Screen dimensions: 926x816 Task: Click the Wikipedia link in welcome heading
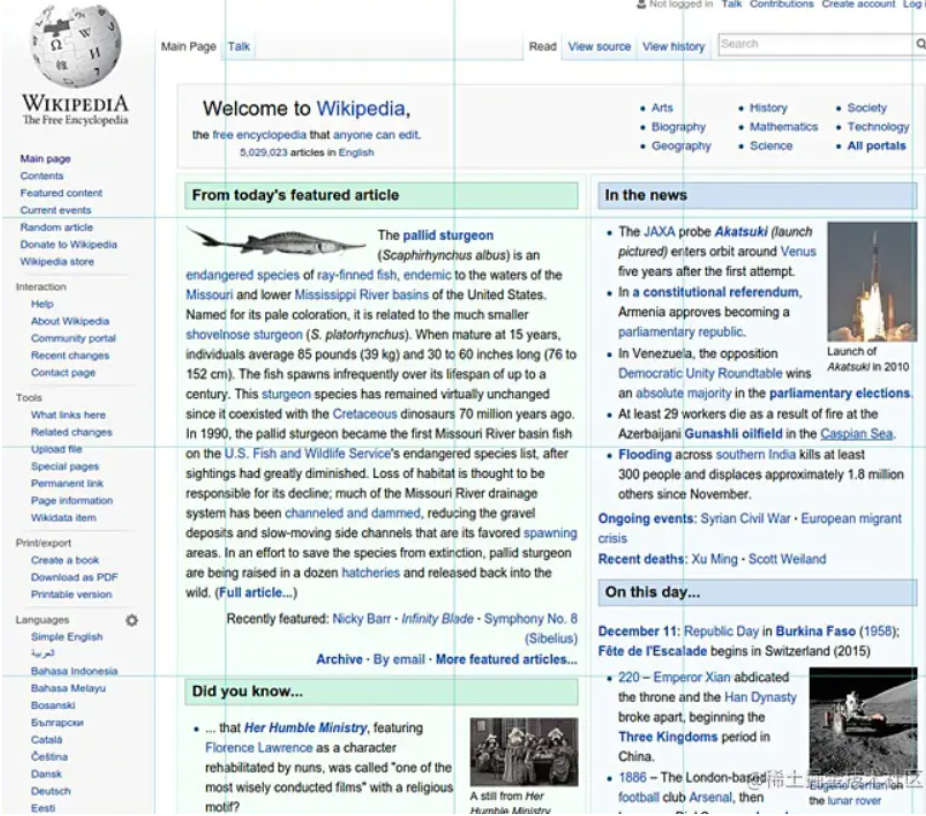tap(361, 109)
